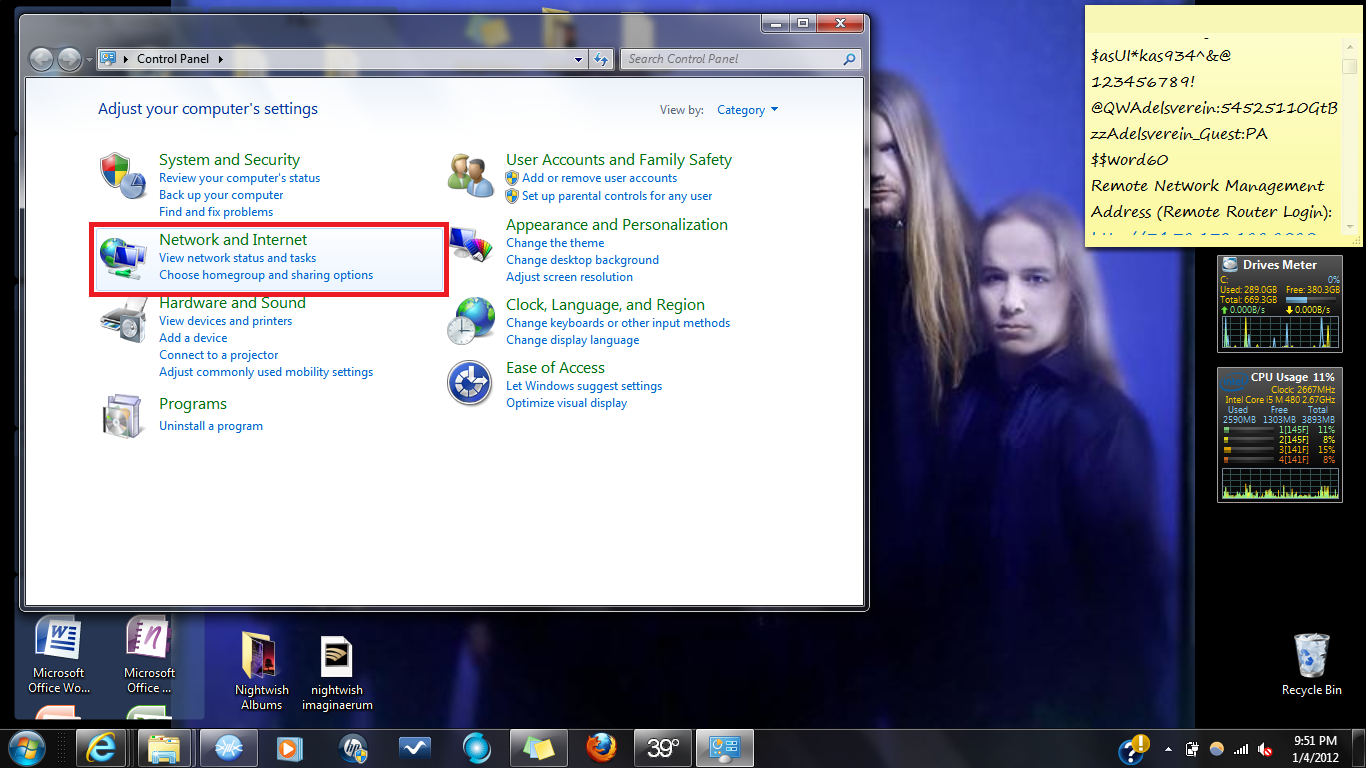Open the Start menu orb
The image size is (1366, 768).
pos(25,747)
